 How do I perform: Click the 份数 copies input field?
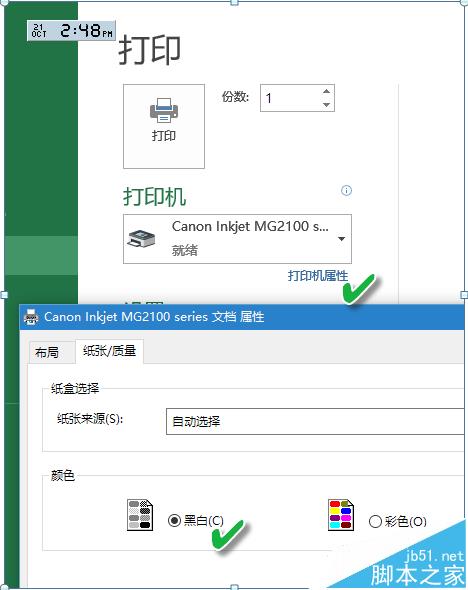(297, 98)
